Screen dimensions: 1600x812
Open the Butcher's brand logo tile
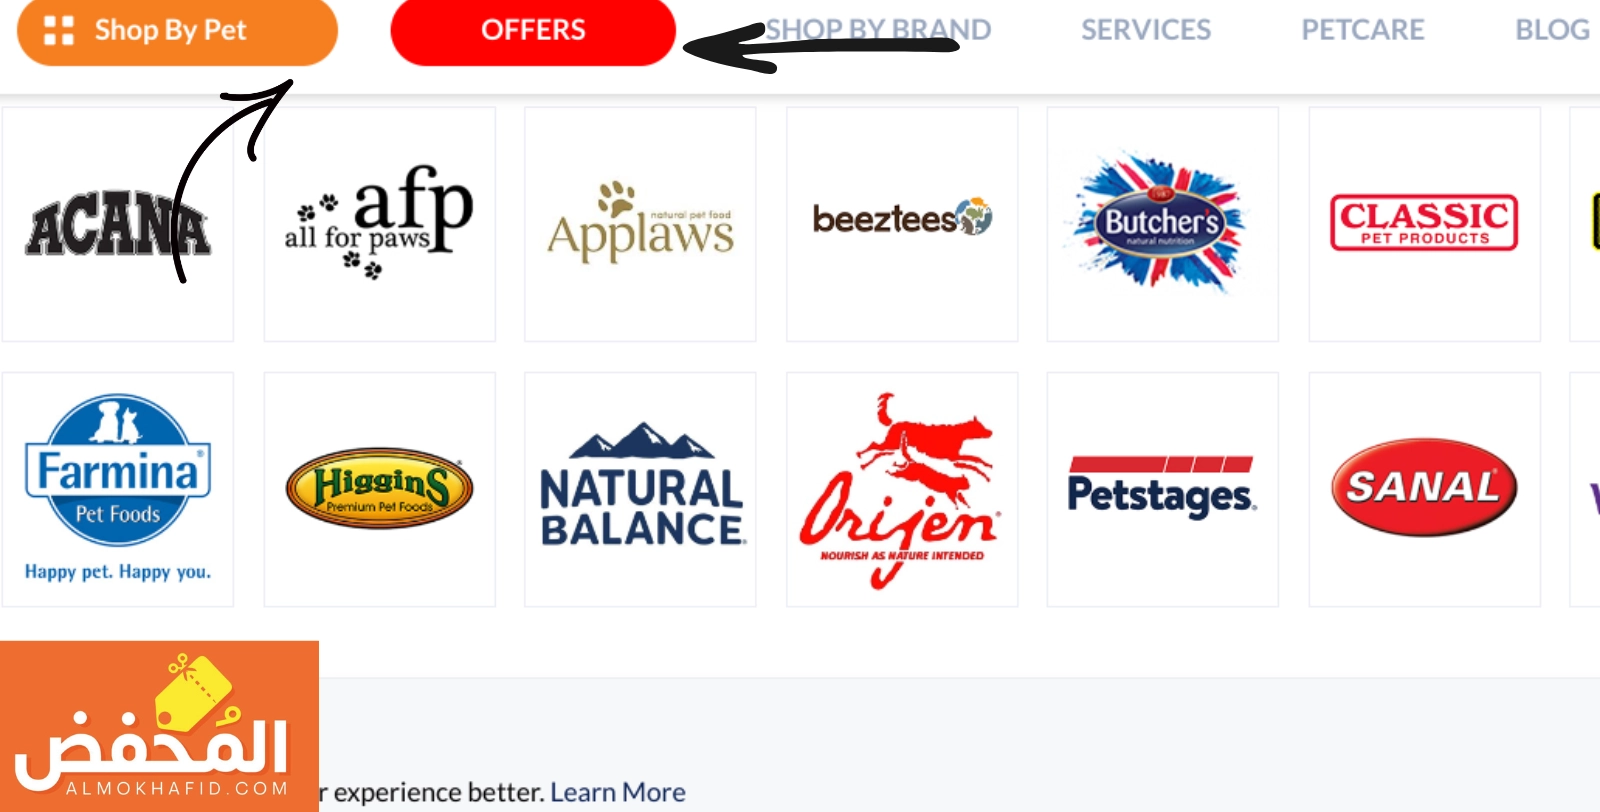pyautogui.click(x=1162, y=225)
